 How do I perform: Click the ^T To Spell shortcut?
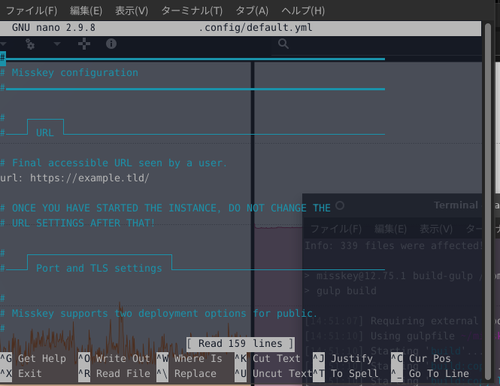pos(346,374)
